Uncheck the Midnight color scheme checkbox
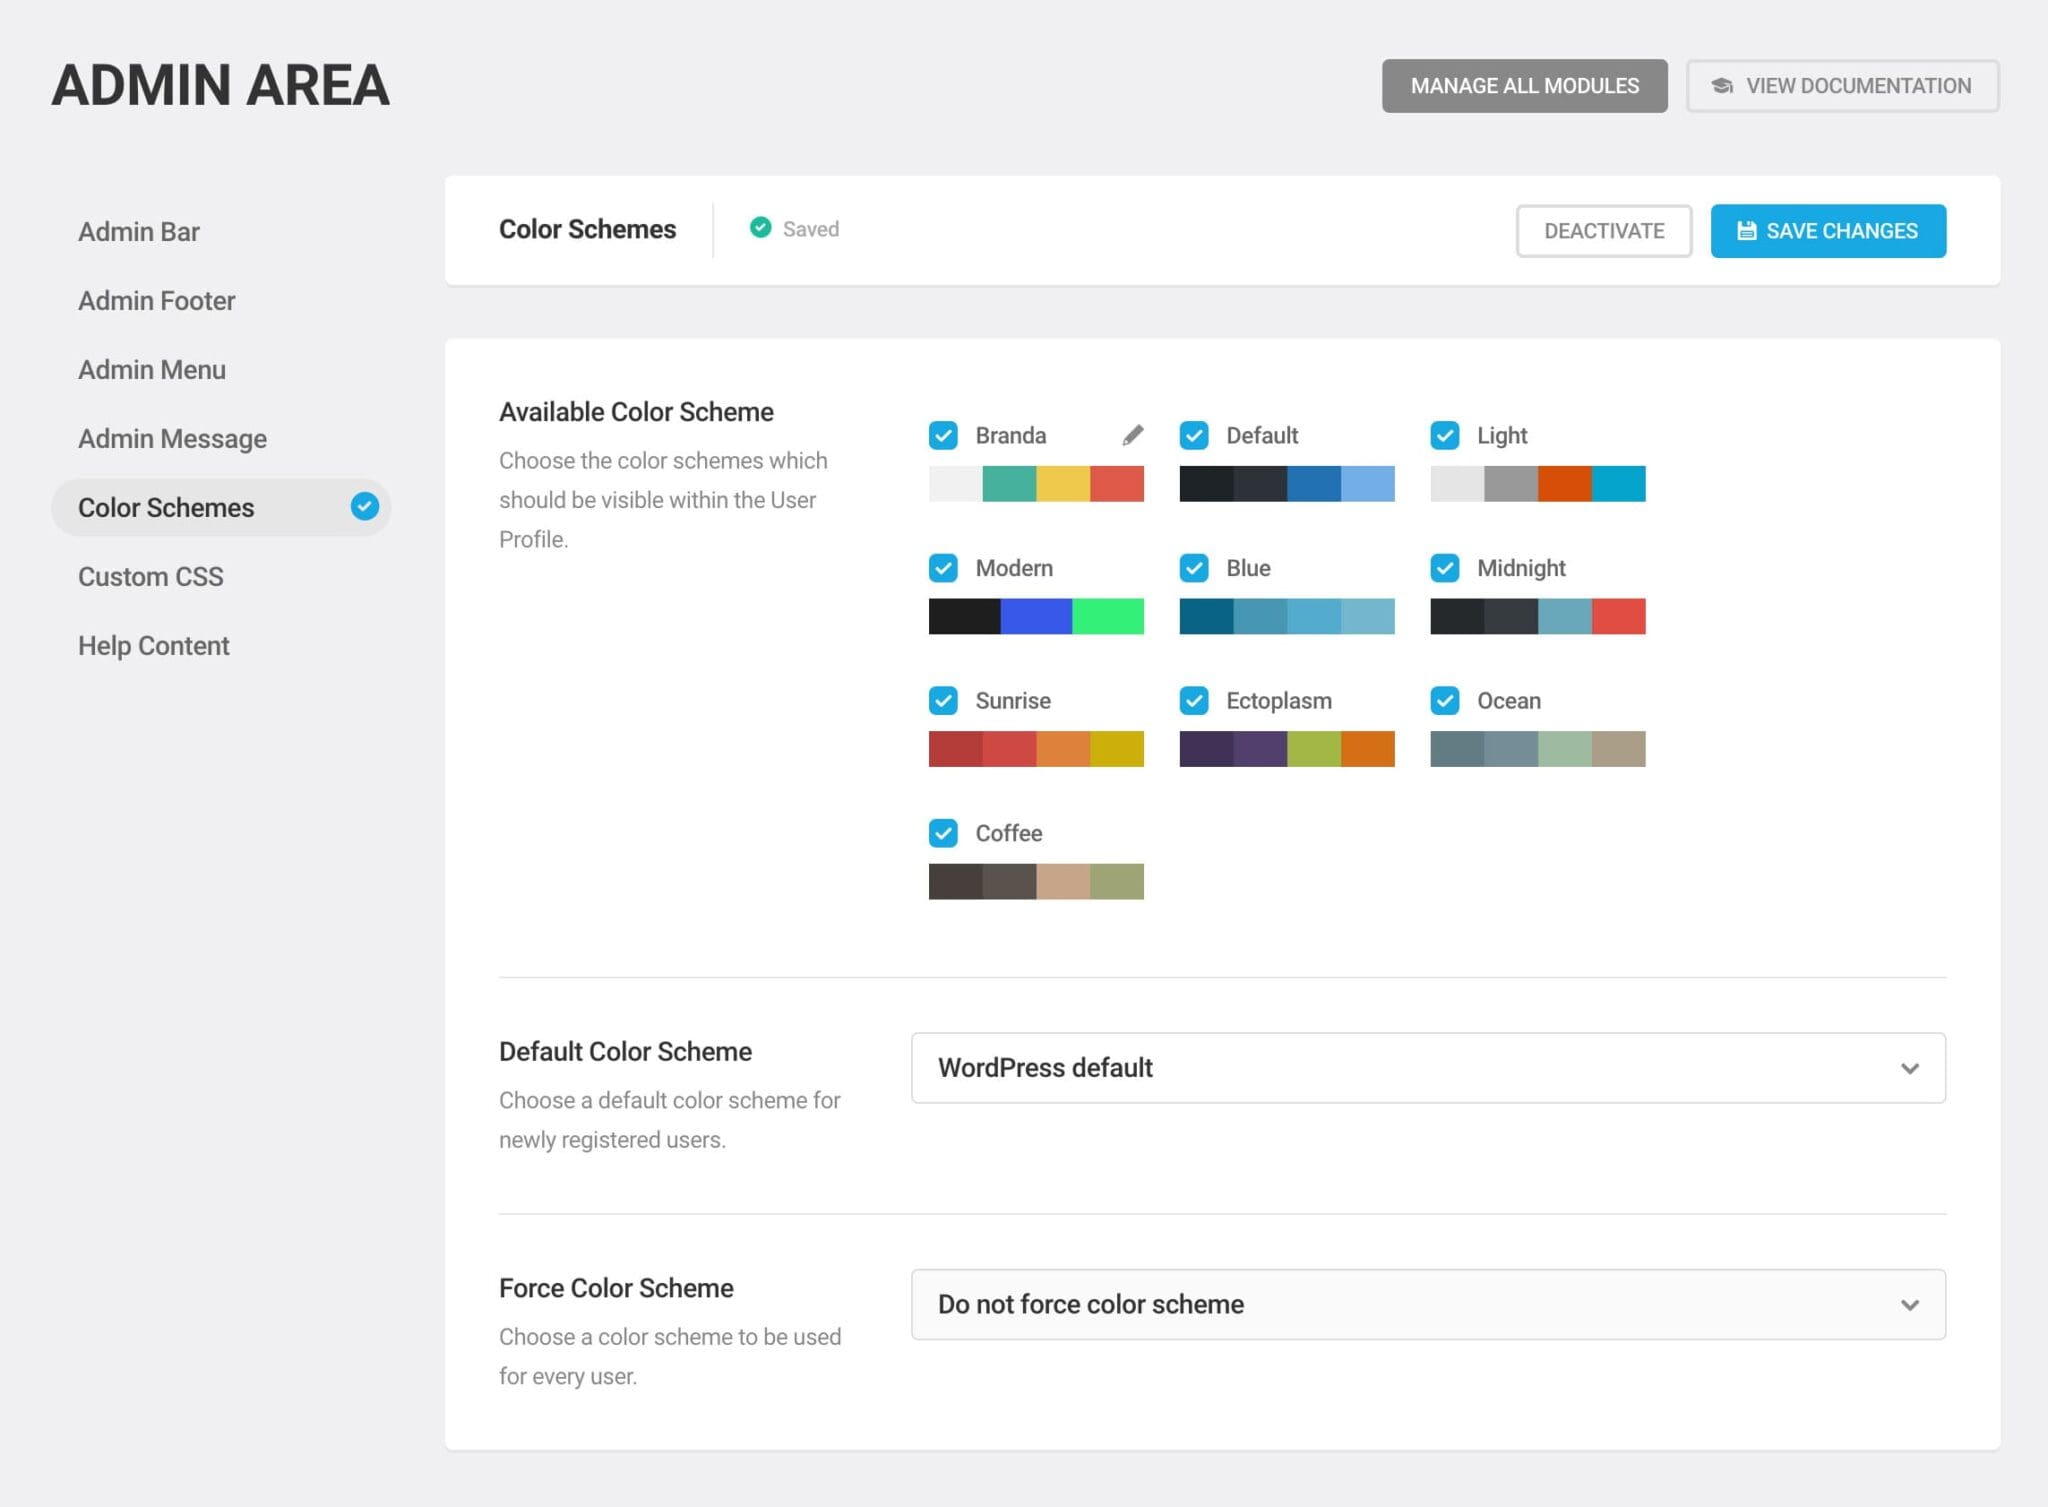 [x=1444, y=568]
